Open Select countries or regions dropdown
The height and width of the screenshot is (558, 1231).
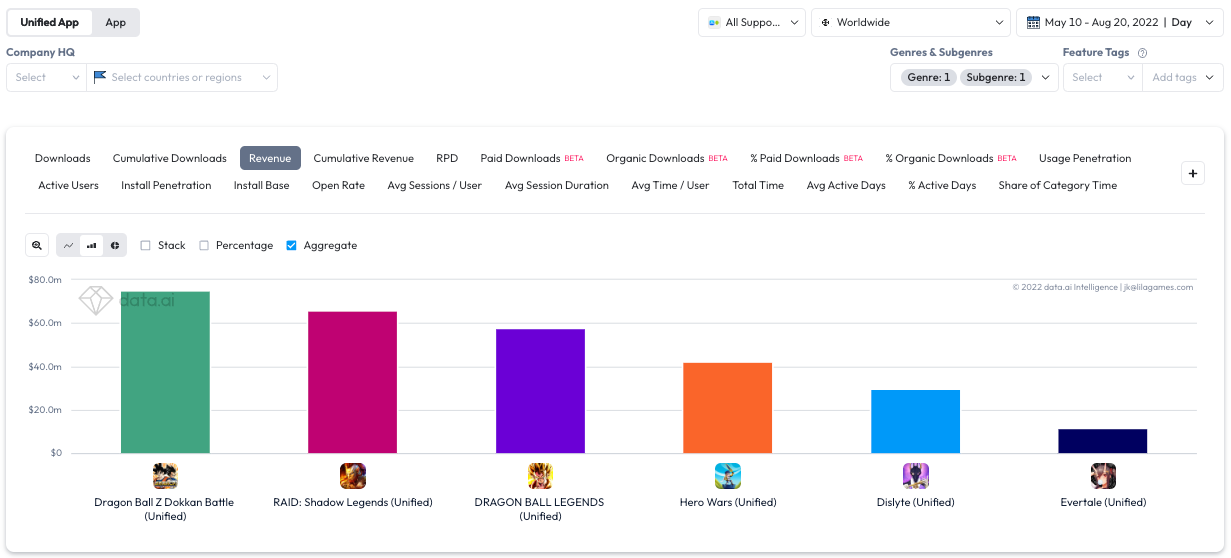point(182,77)
